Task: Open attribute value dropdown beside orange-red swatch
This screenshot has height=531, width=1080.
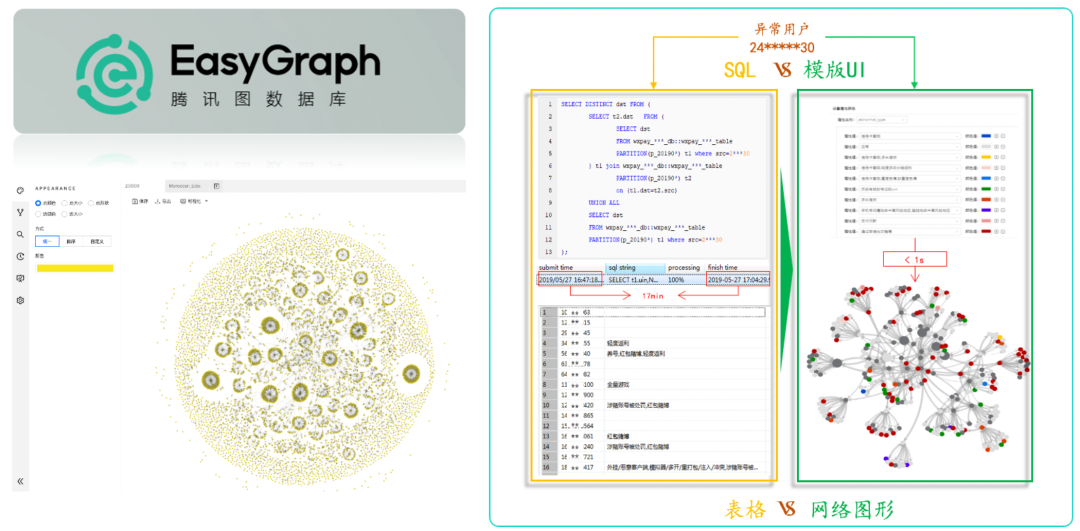Action: click(x=910, y=200)
